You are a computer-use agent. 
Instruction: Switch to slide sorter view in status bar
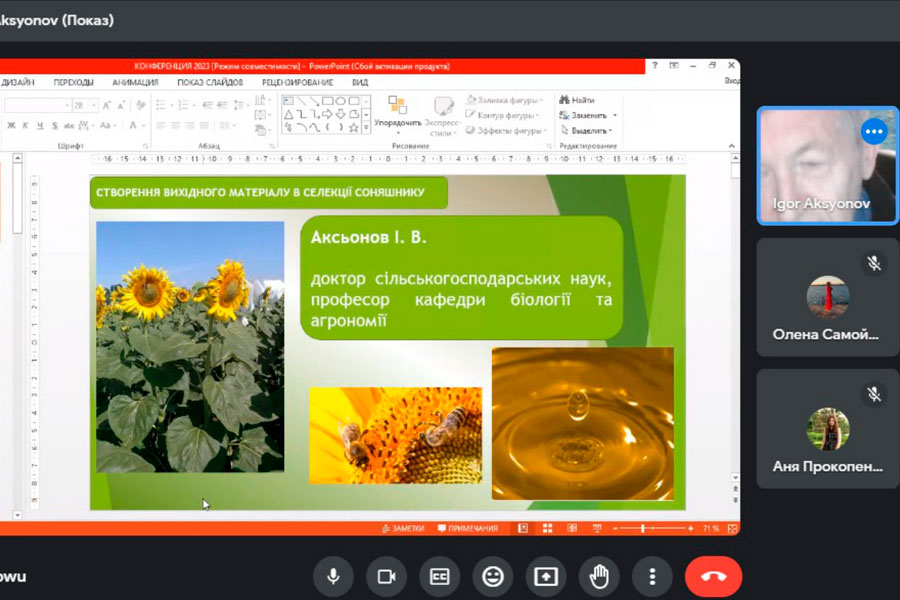(x=547, y=528)
